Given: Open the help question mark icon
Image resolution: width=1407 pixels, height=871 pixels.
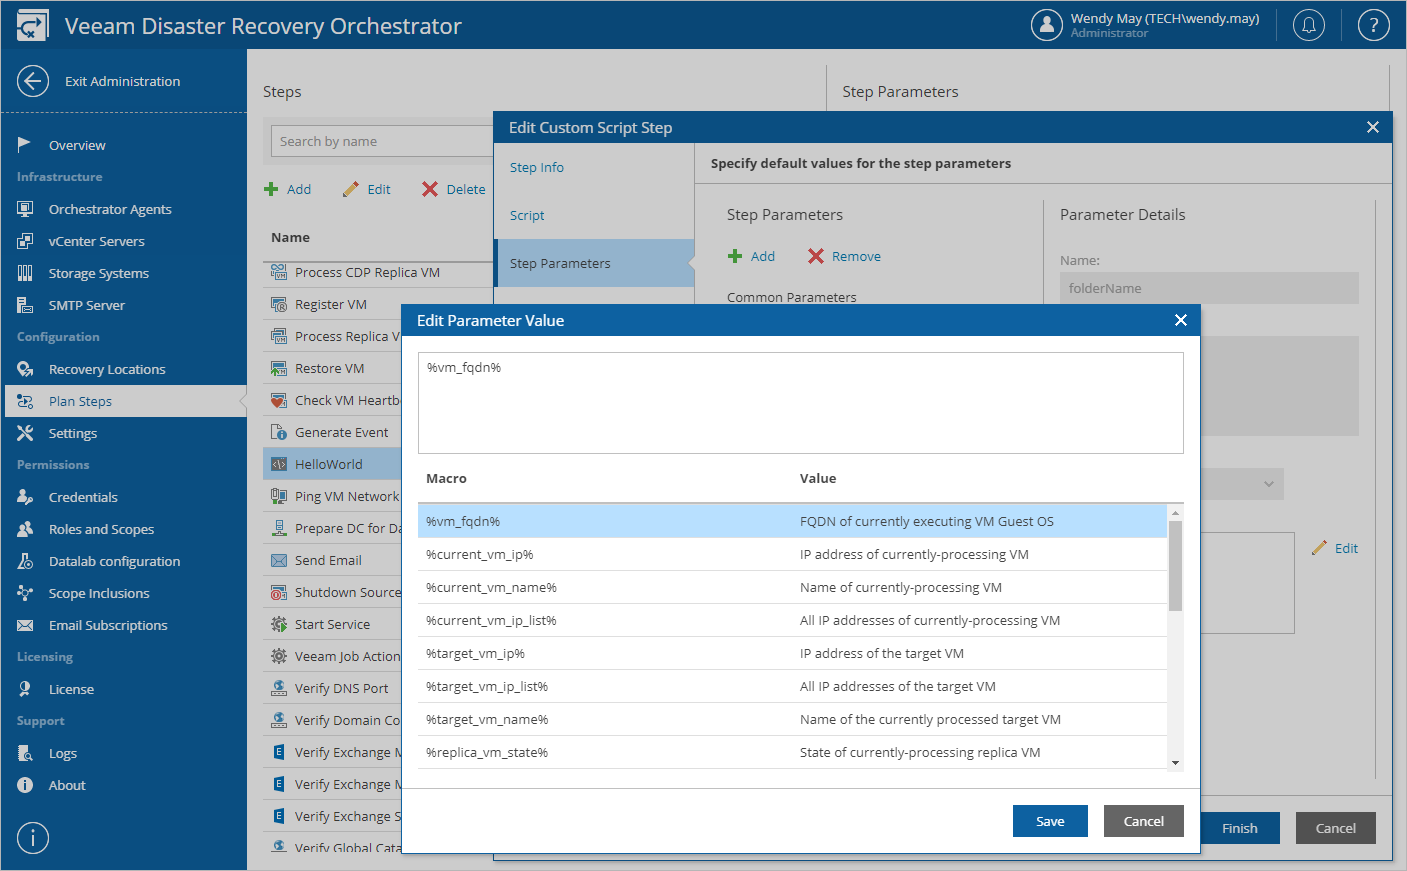Looking at the screenshot, I should [x=1374, y=25].
